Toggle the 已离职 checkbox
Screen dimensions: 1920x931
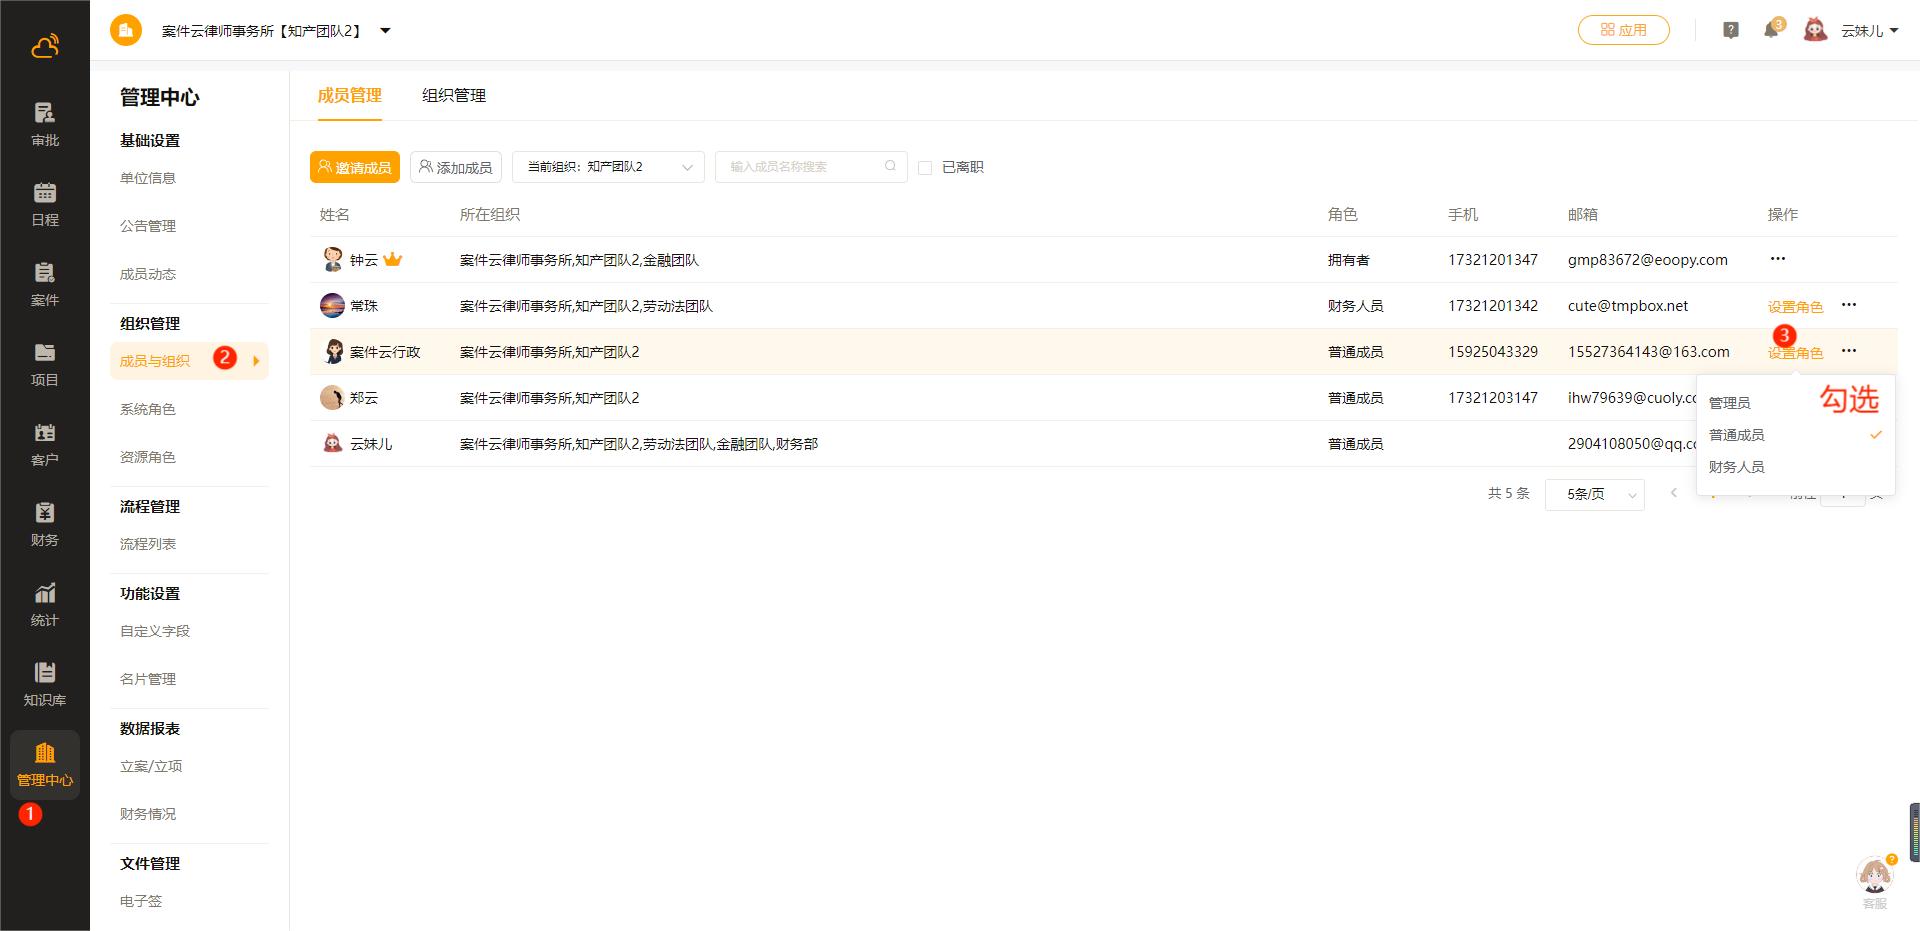pos(925,168)
